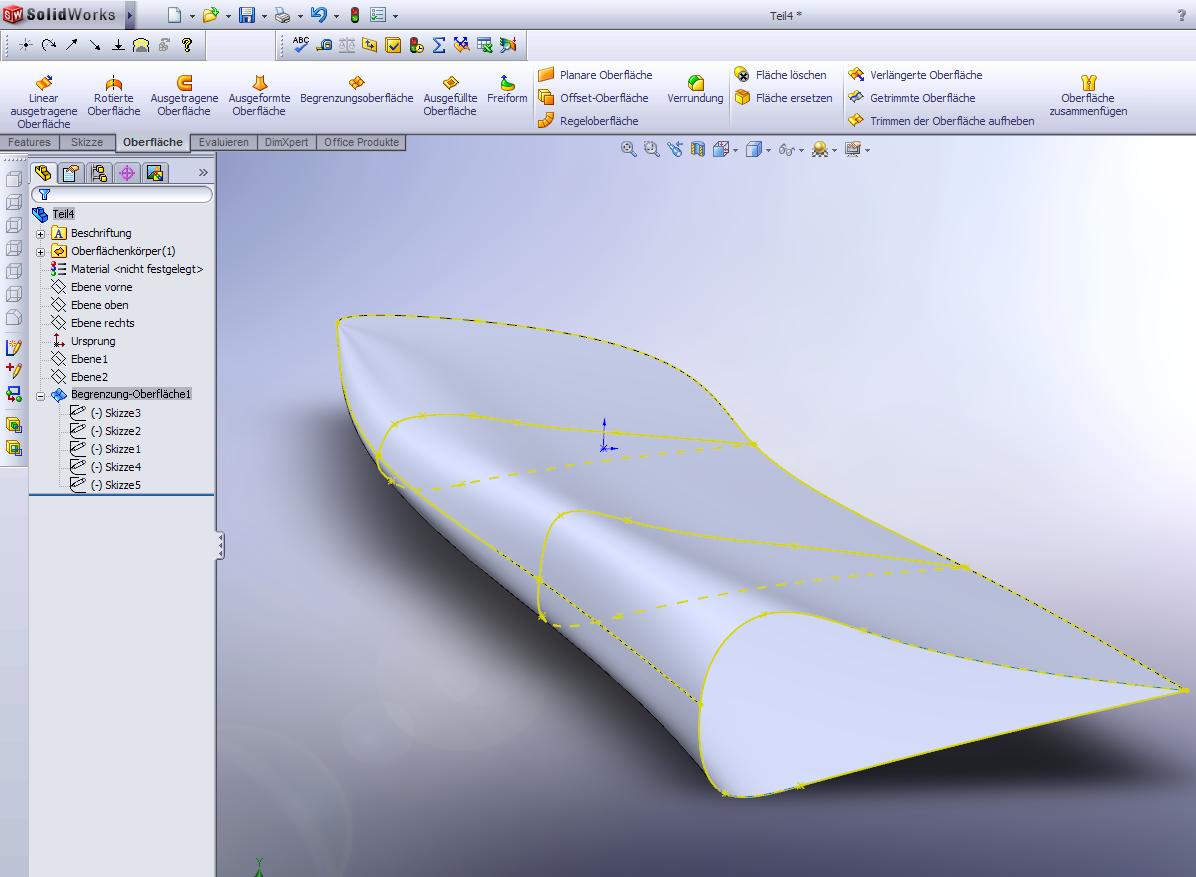The image size is (1196, 877).
Task: Click Fläche ersetzen command
Action: click(783, 98)
